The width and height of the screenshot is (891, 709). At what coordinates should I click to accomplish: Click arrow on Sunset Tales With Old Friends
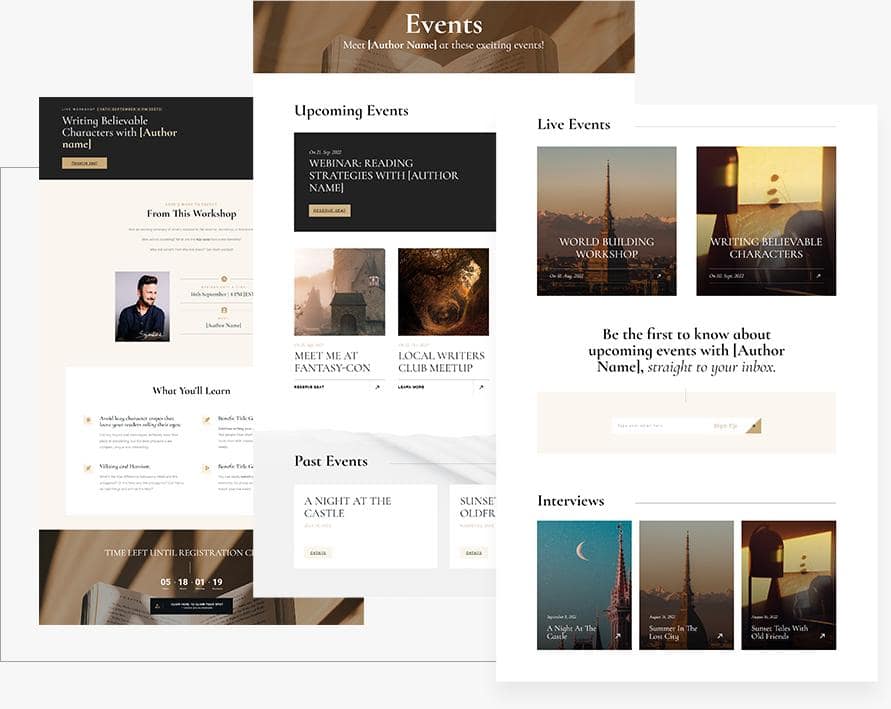822,636
